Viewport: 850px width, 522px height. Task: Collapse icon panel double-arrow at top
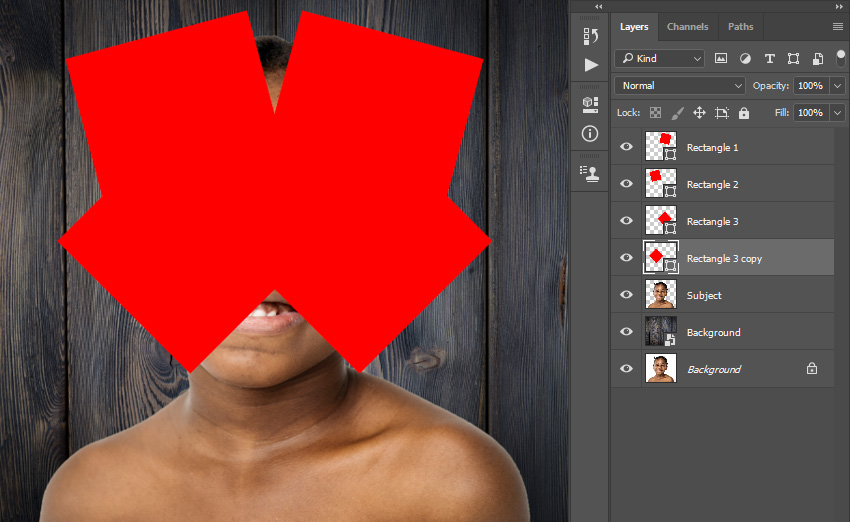[598, 7]
